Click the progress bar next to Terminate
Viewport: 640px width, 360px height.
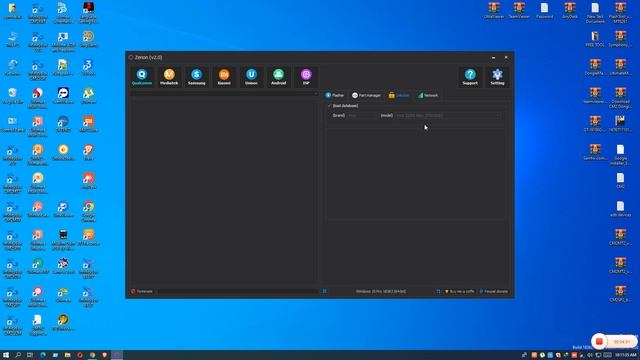point(238,291)
